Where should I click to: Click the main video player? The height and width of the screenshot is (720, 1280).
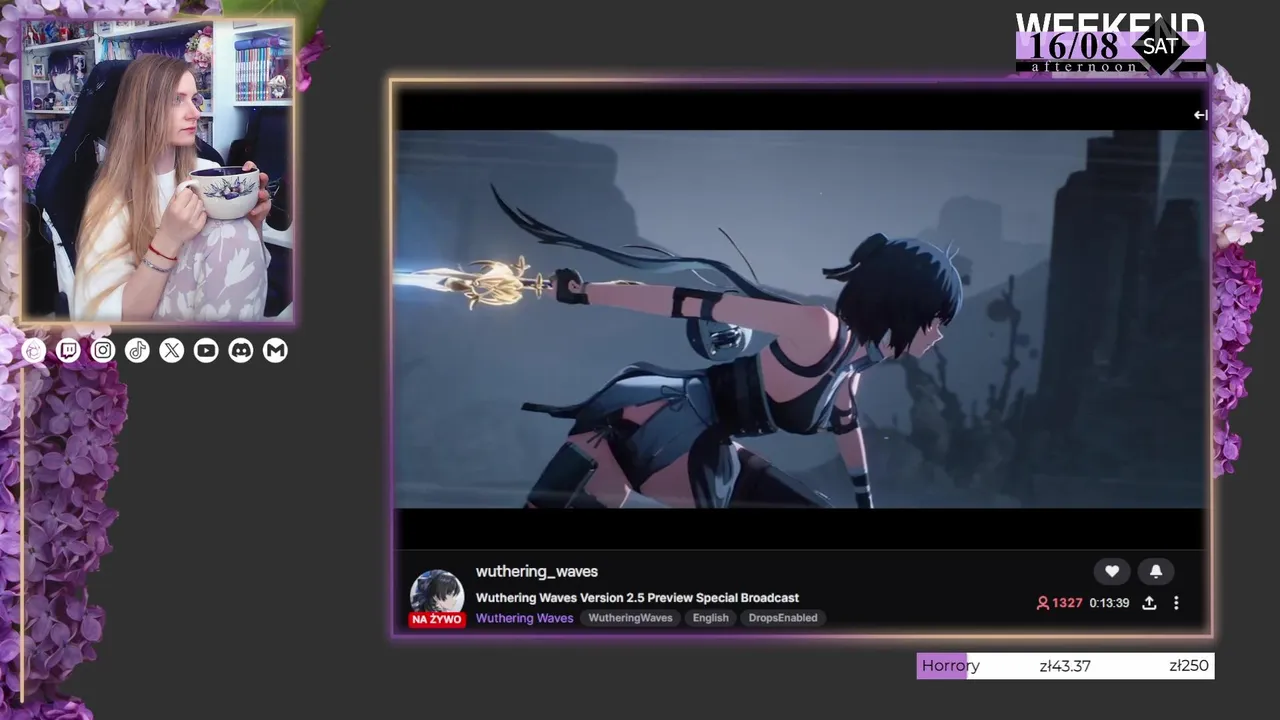(x=801, y=320)
